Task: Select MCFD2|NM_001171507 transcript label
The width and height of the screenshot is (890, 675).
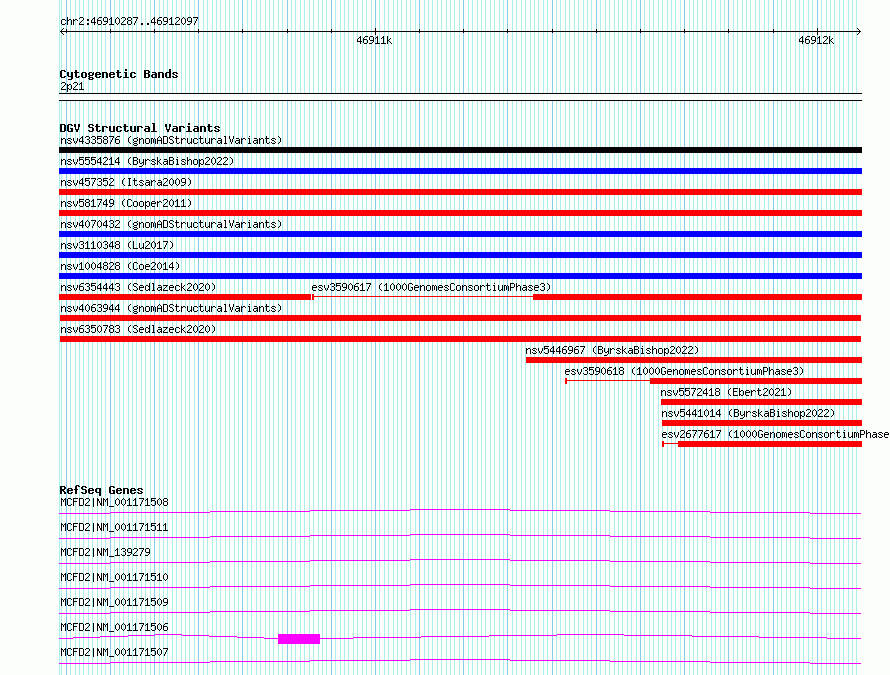Action: pyautogui.click(x=114, y=652)
